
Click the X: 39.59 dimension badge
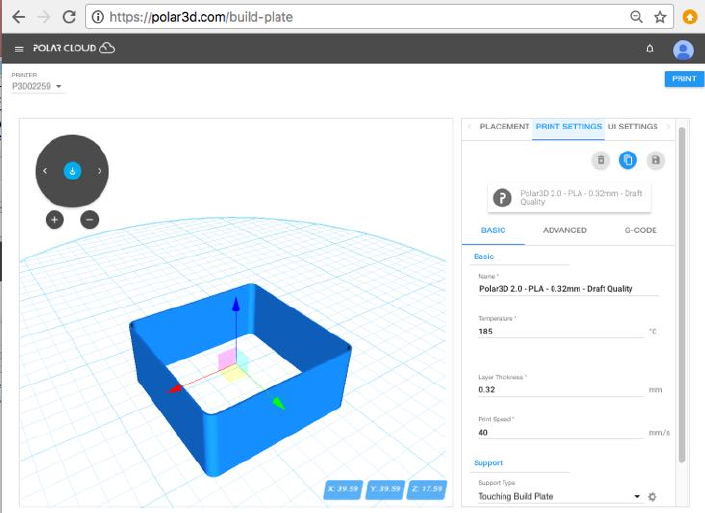click(343, 489)
